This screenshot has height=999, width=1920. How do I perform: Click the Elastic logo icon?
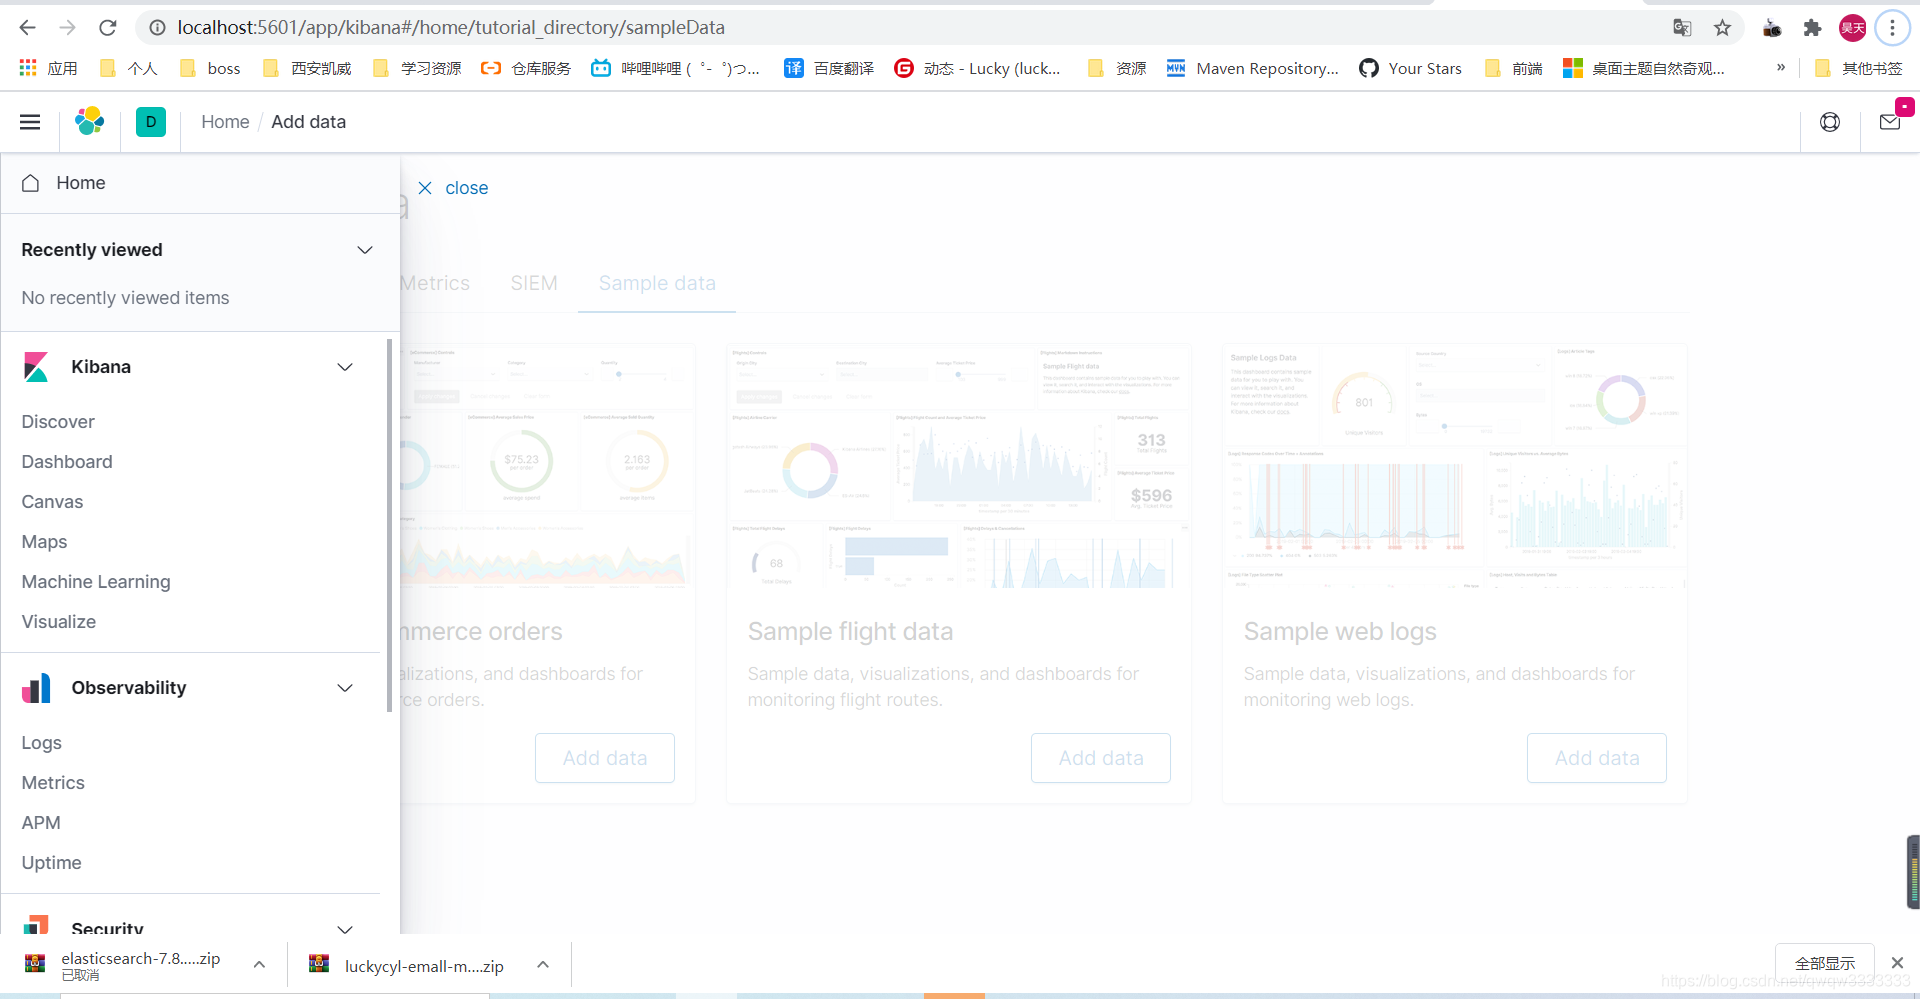click(90, 121)
